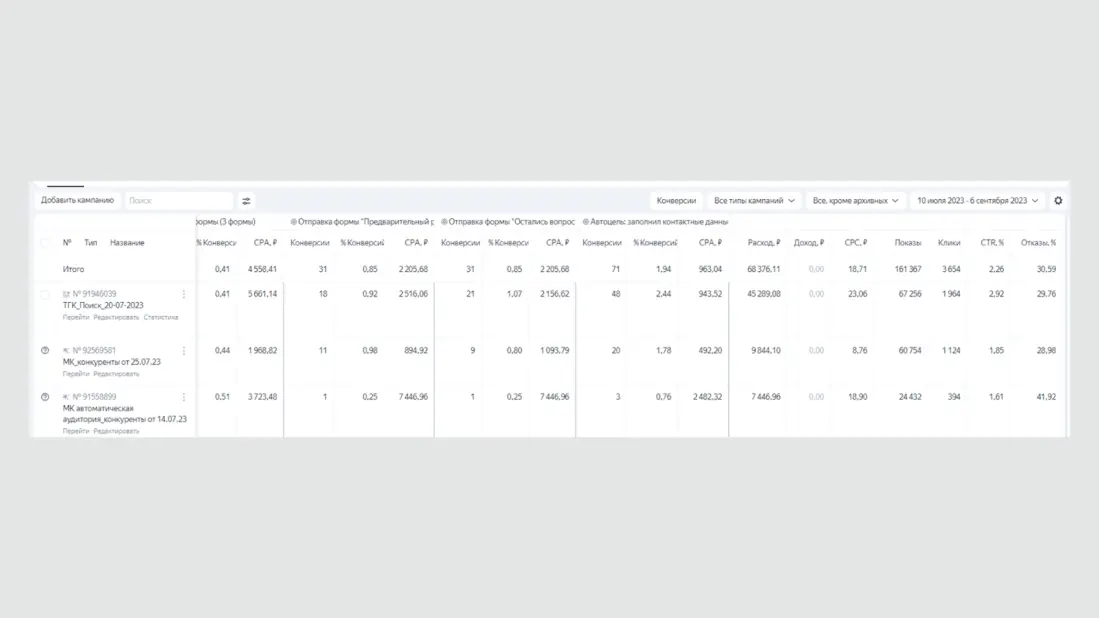Image resolution: width=1099 pixels, height=618 pixels.
Task: Sort by the Расход, ₽ column header
Action: click(x=763, y=242)
